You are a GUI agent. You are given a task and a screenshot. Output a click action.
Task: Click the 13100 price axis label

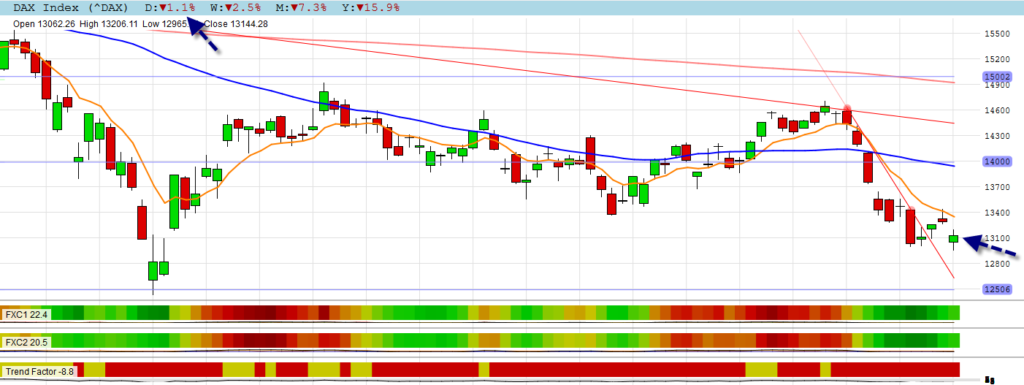tap(997, 238)
